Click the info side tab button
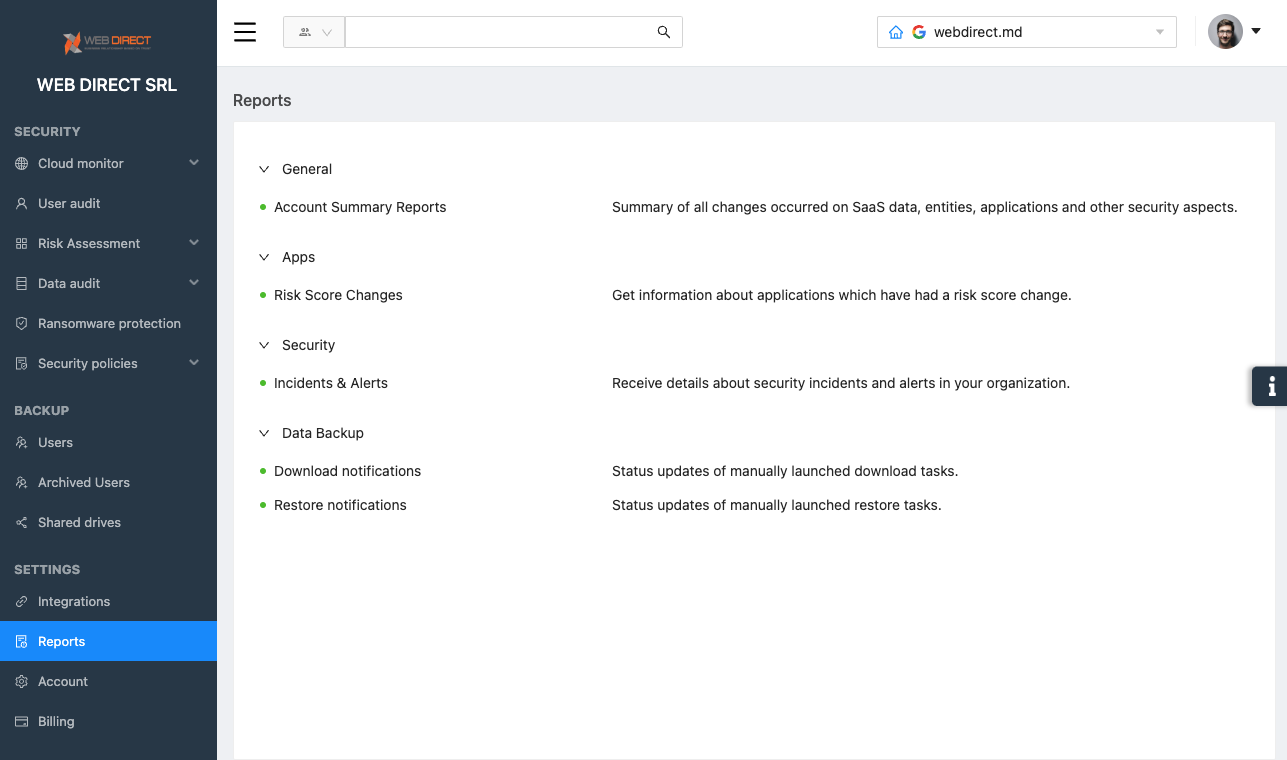Screen dimensions: 1287x760 1270,386
